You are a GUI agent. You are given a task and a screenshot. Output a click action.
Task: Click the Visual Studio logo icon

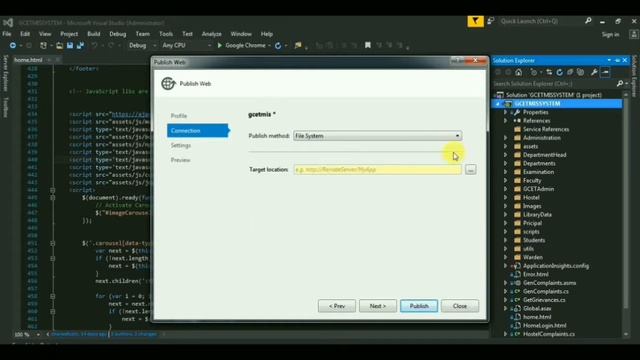(x=7, y=22)
